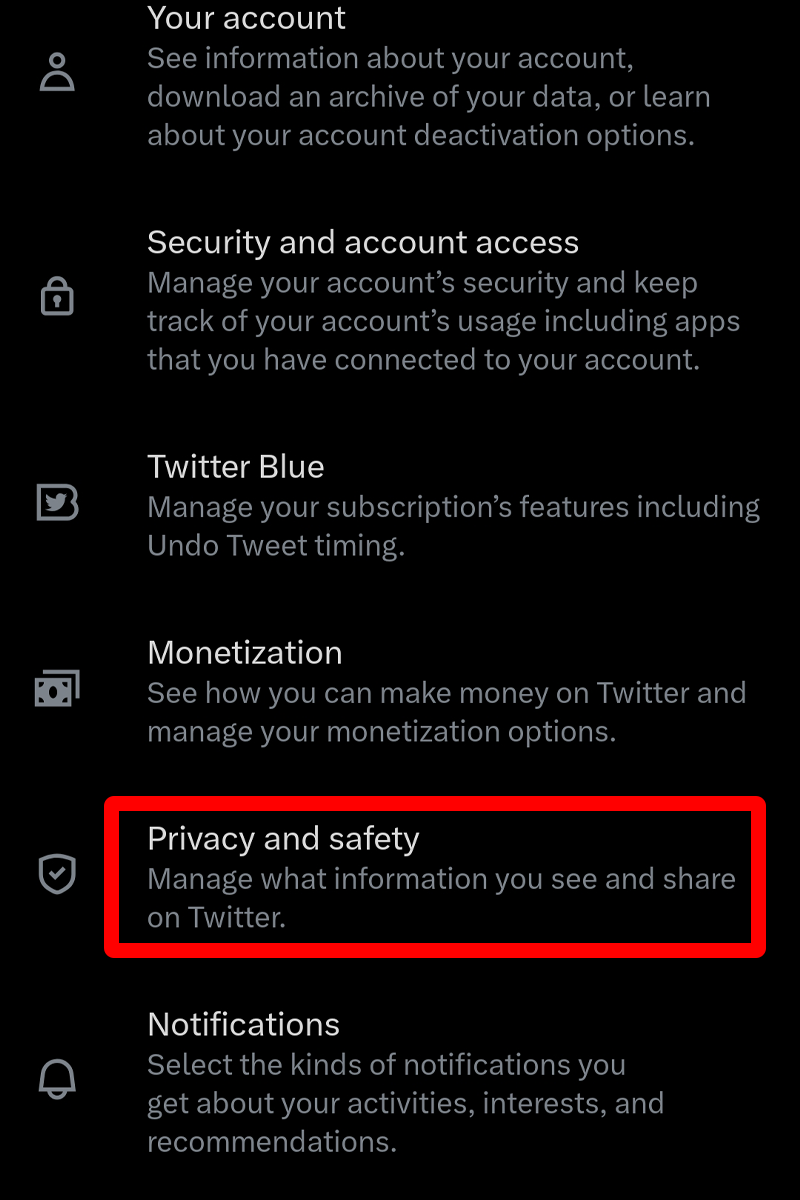Tap the shield checkmark Privacy icon

coord(57,874)
